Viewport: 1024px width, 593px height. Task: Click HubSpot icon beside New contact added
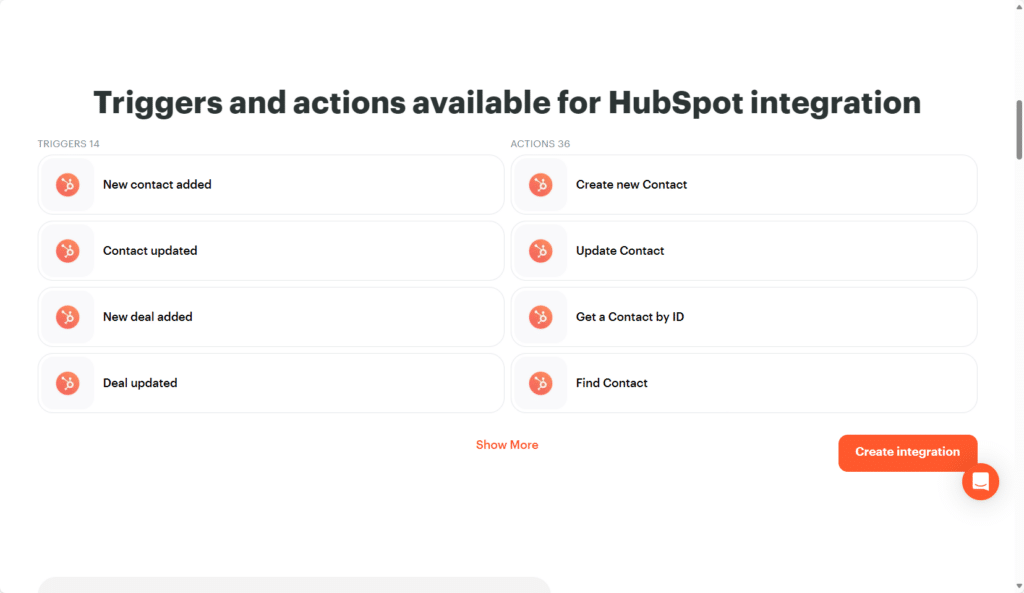click(68, 185)
